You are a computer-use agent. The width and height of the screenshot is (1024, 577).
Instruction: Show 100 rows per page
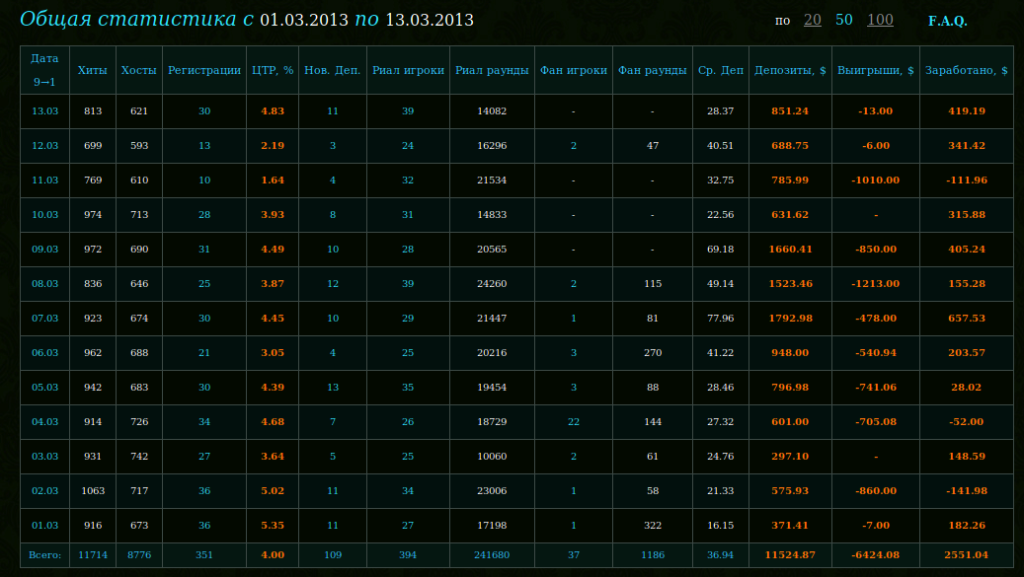coord(880,20)
